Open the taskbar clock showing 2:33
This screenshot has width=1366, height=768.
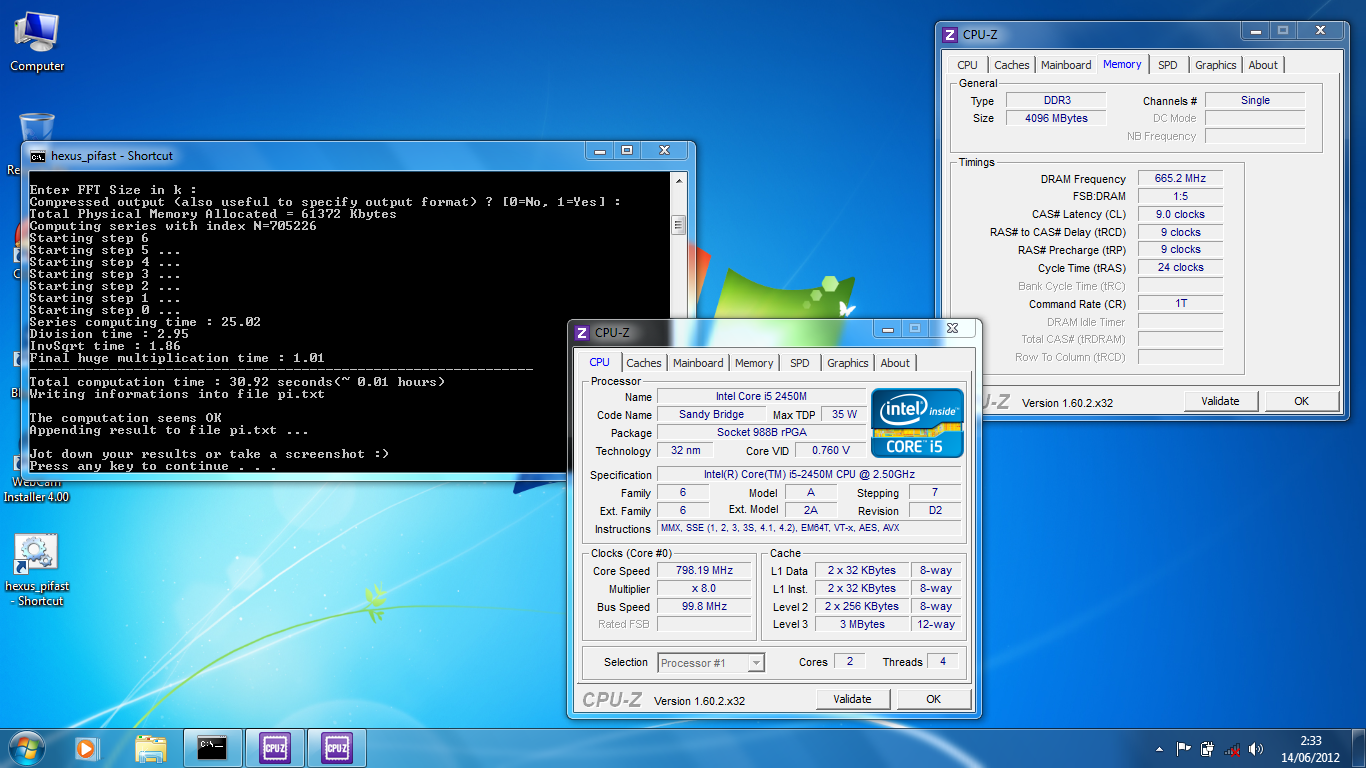click(1311, 749)
